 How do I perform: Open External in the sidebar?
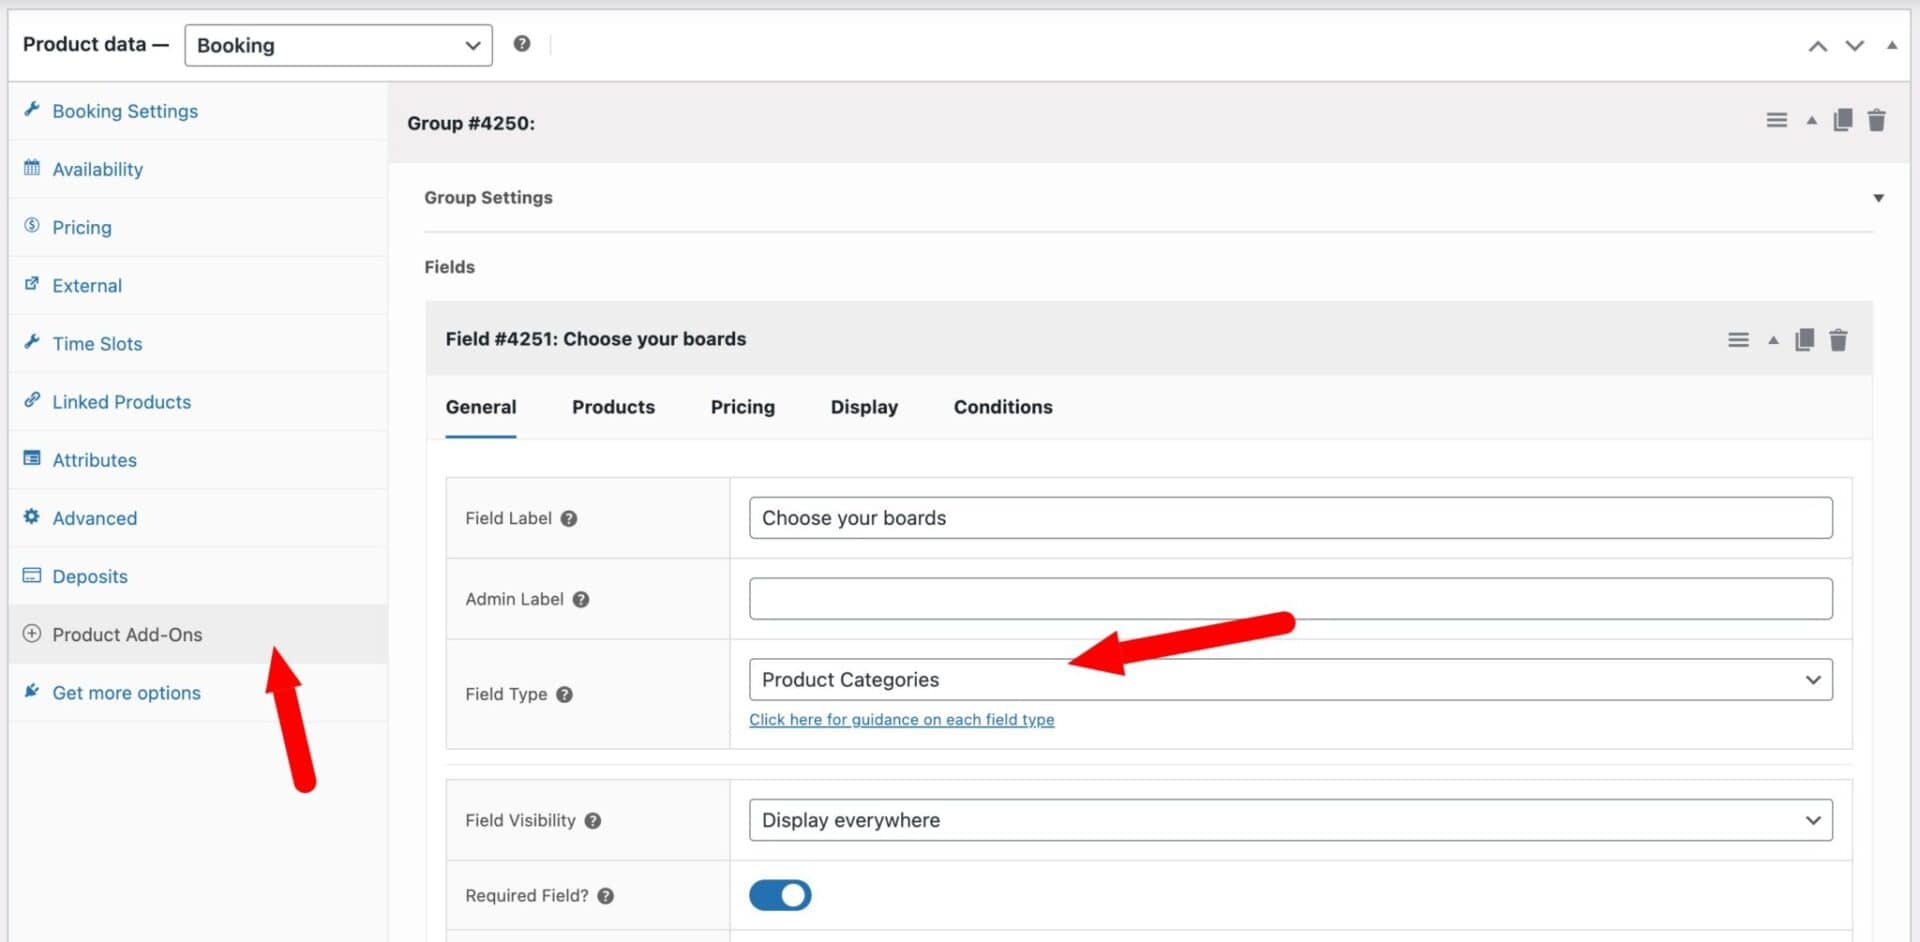198,285
